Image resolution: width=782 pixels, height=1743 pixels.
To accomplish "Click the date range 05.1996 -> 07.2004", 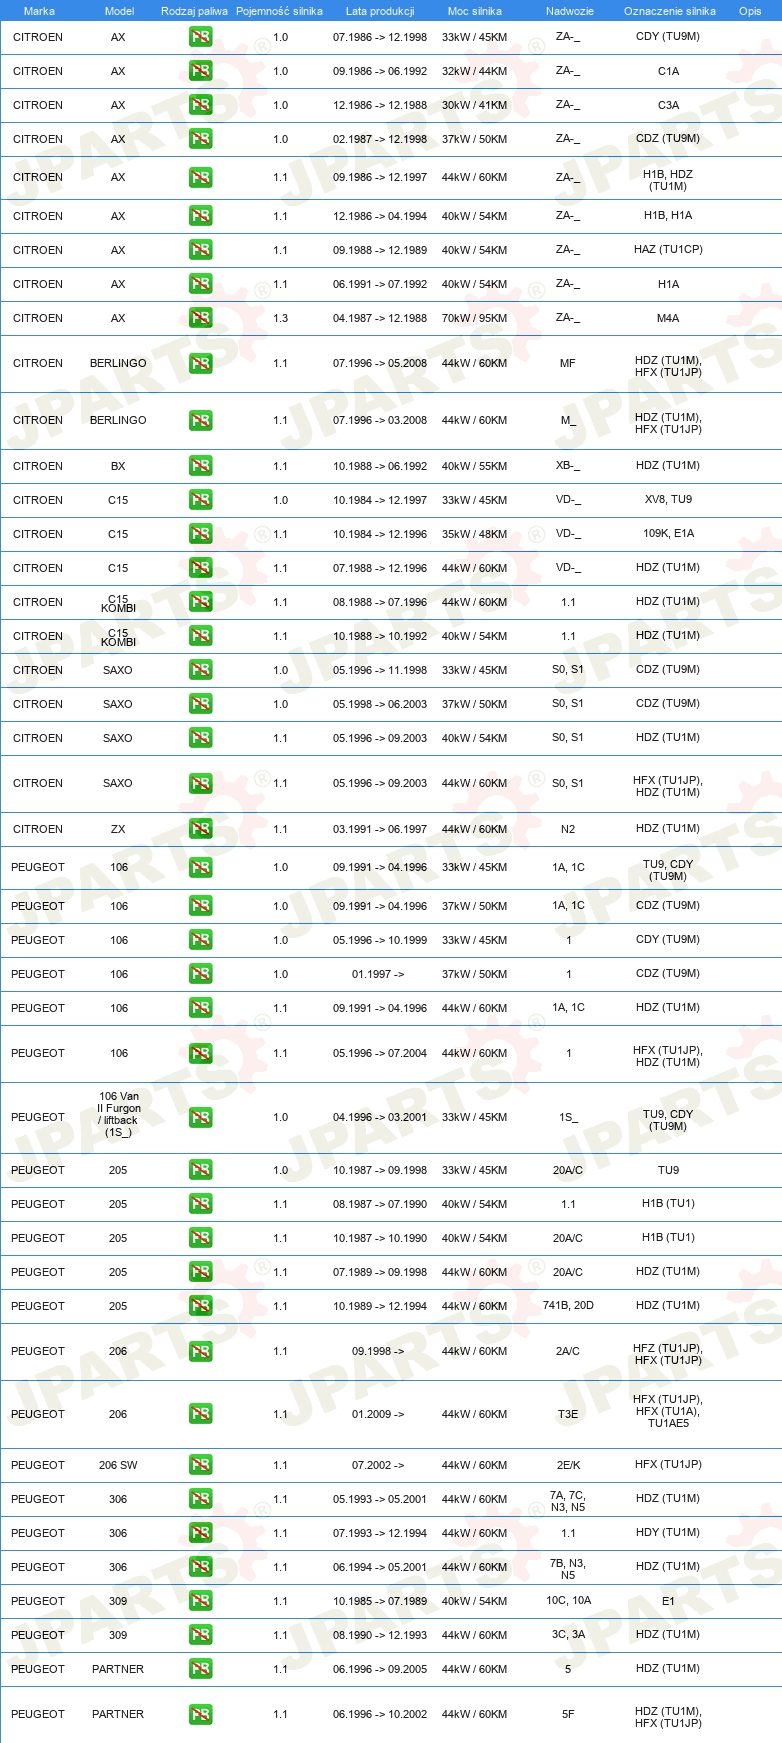I will 380,1053.
